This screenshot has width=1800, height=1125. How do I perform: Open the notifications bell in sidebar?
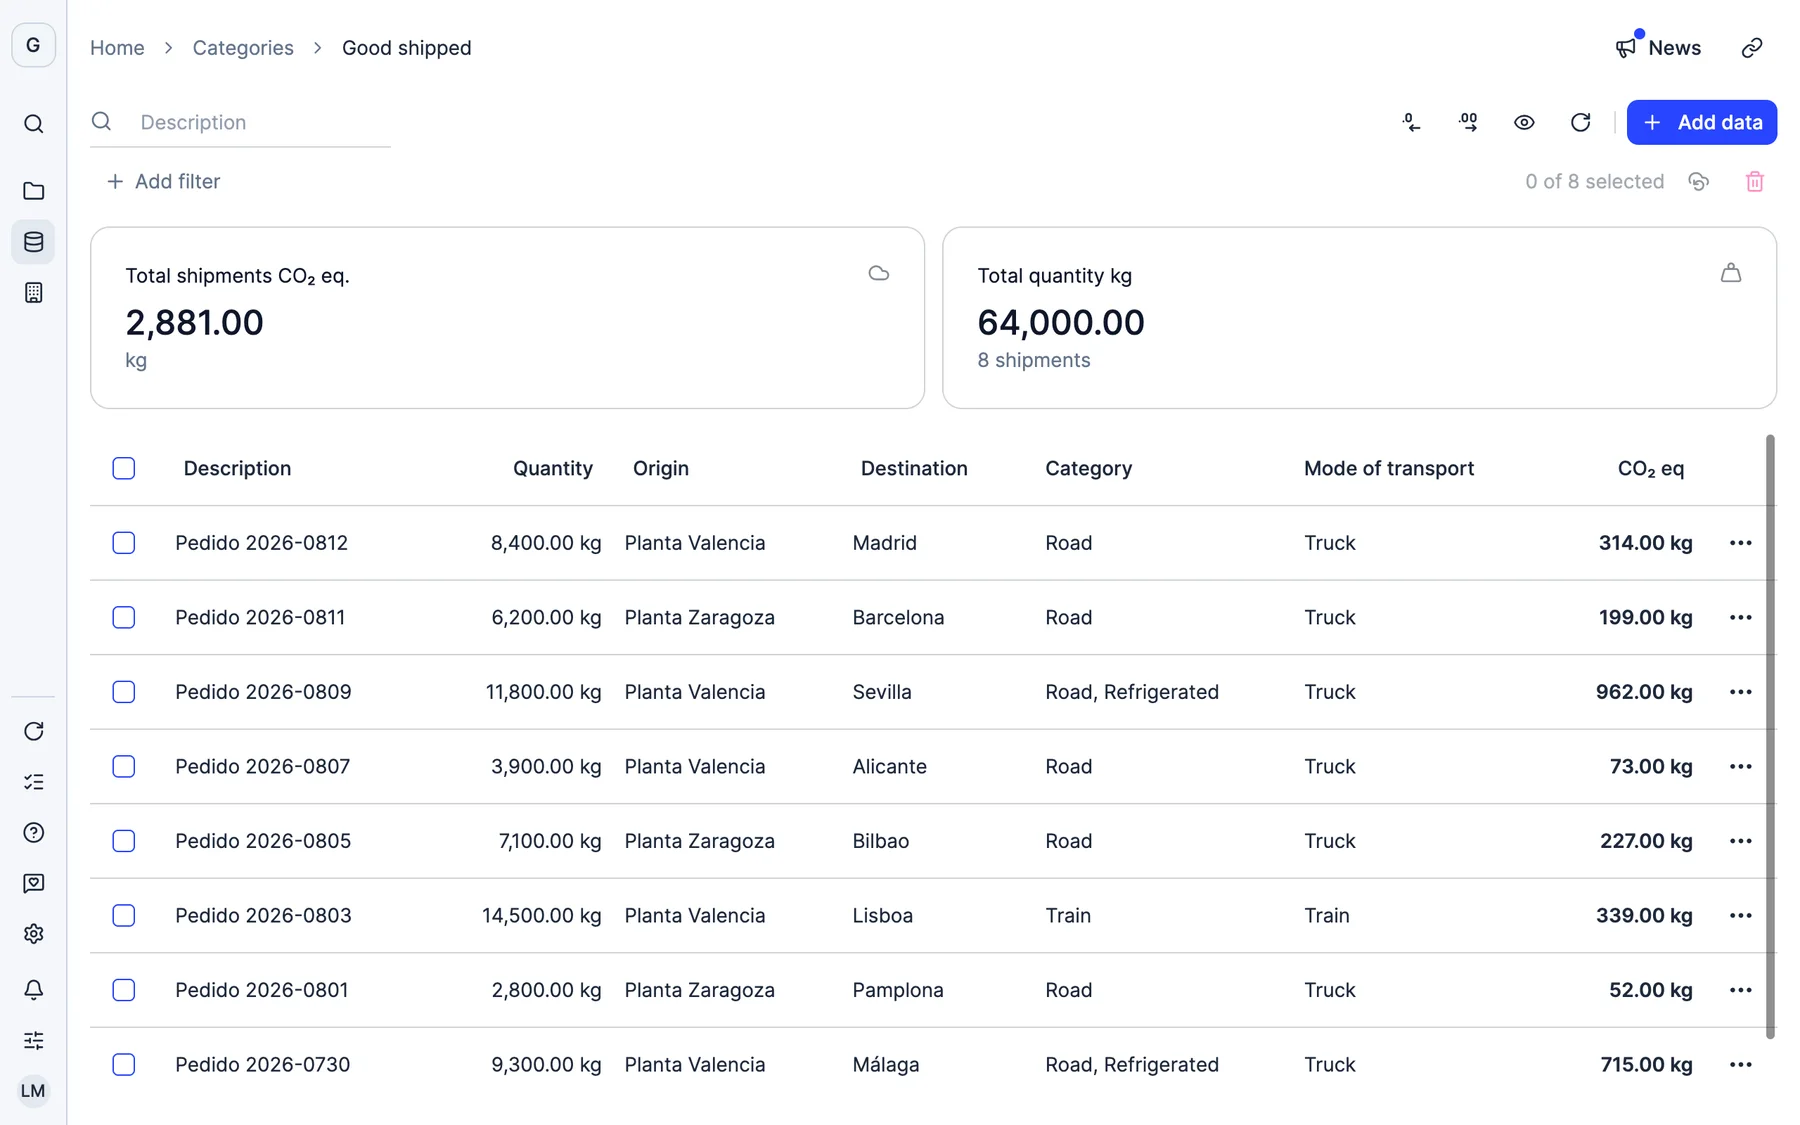tap(33, 989)
